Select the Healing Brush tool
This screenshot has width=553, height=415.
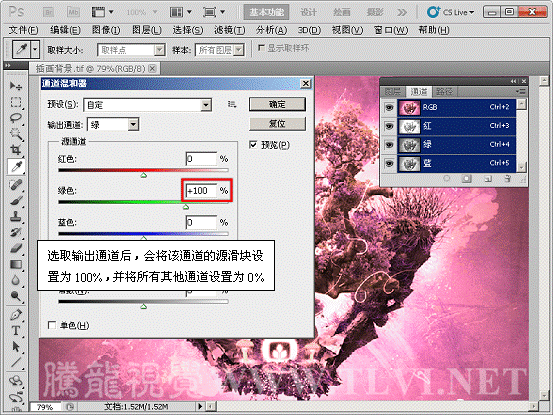(16, 184)
